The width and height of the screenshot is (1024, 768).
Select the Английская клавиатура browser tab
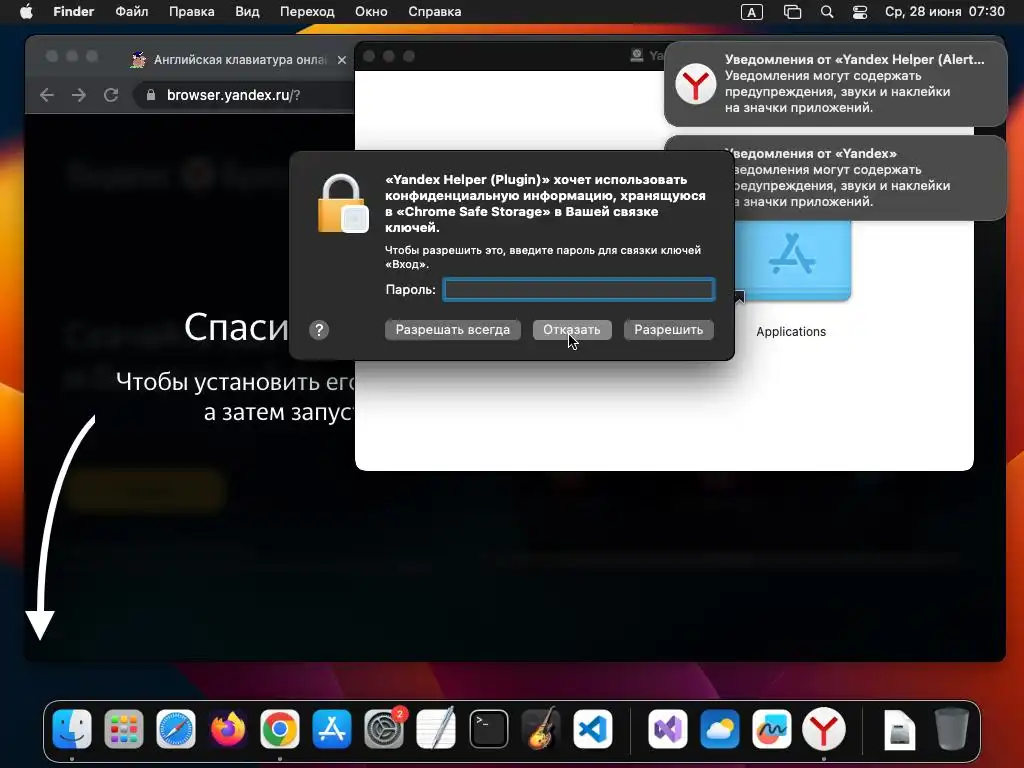238,60
